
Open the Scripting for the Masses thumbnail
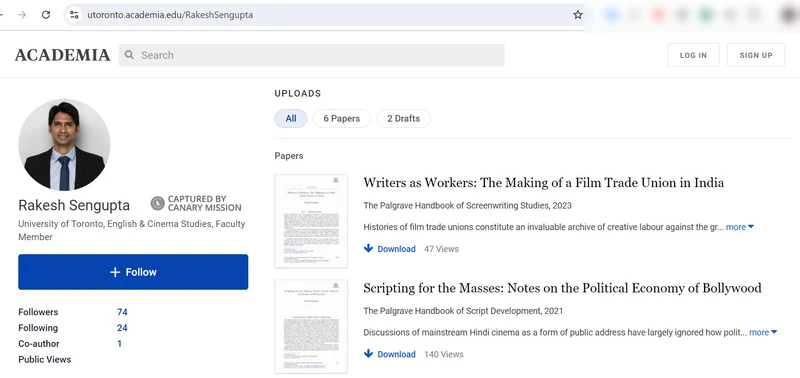pyautogui.click(x=311, y=326)
